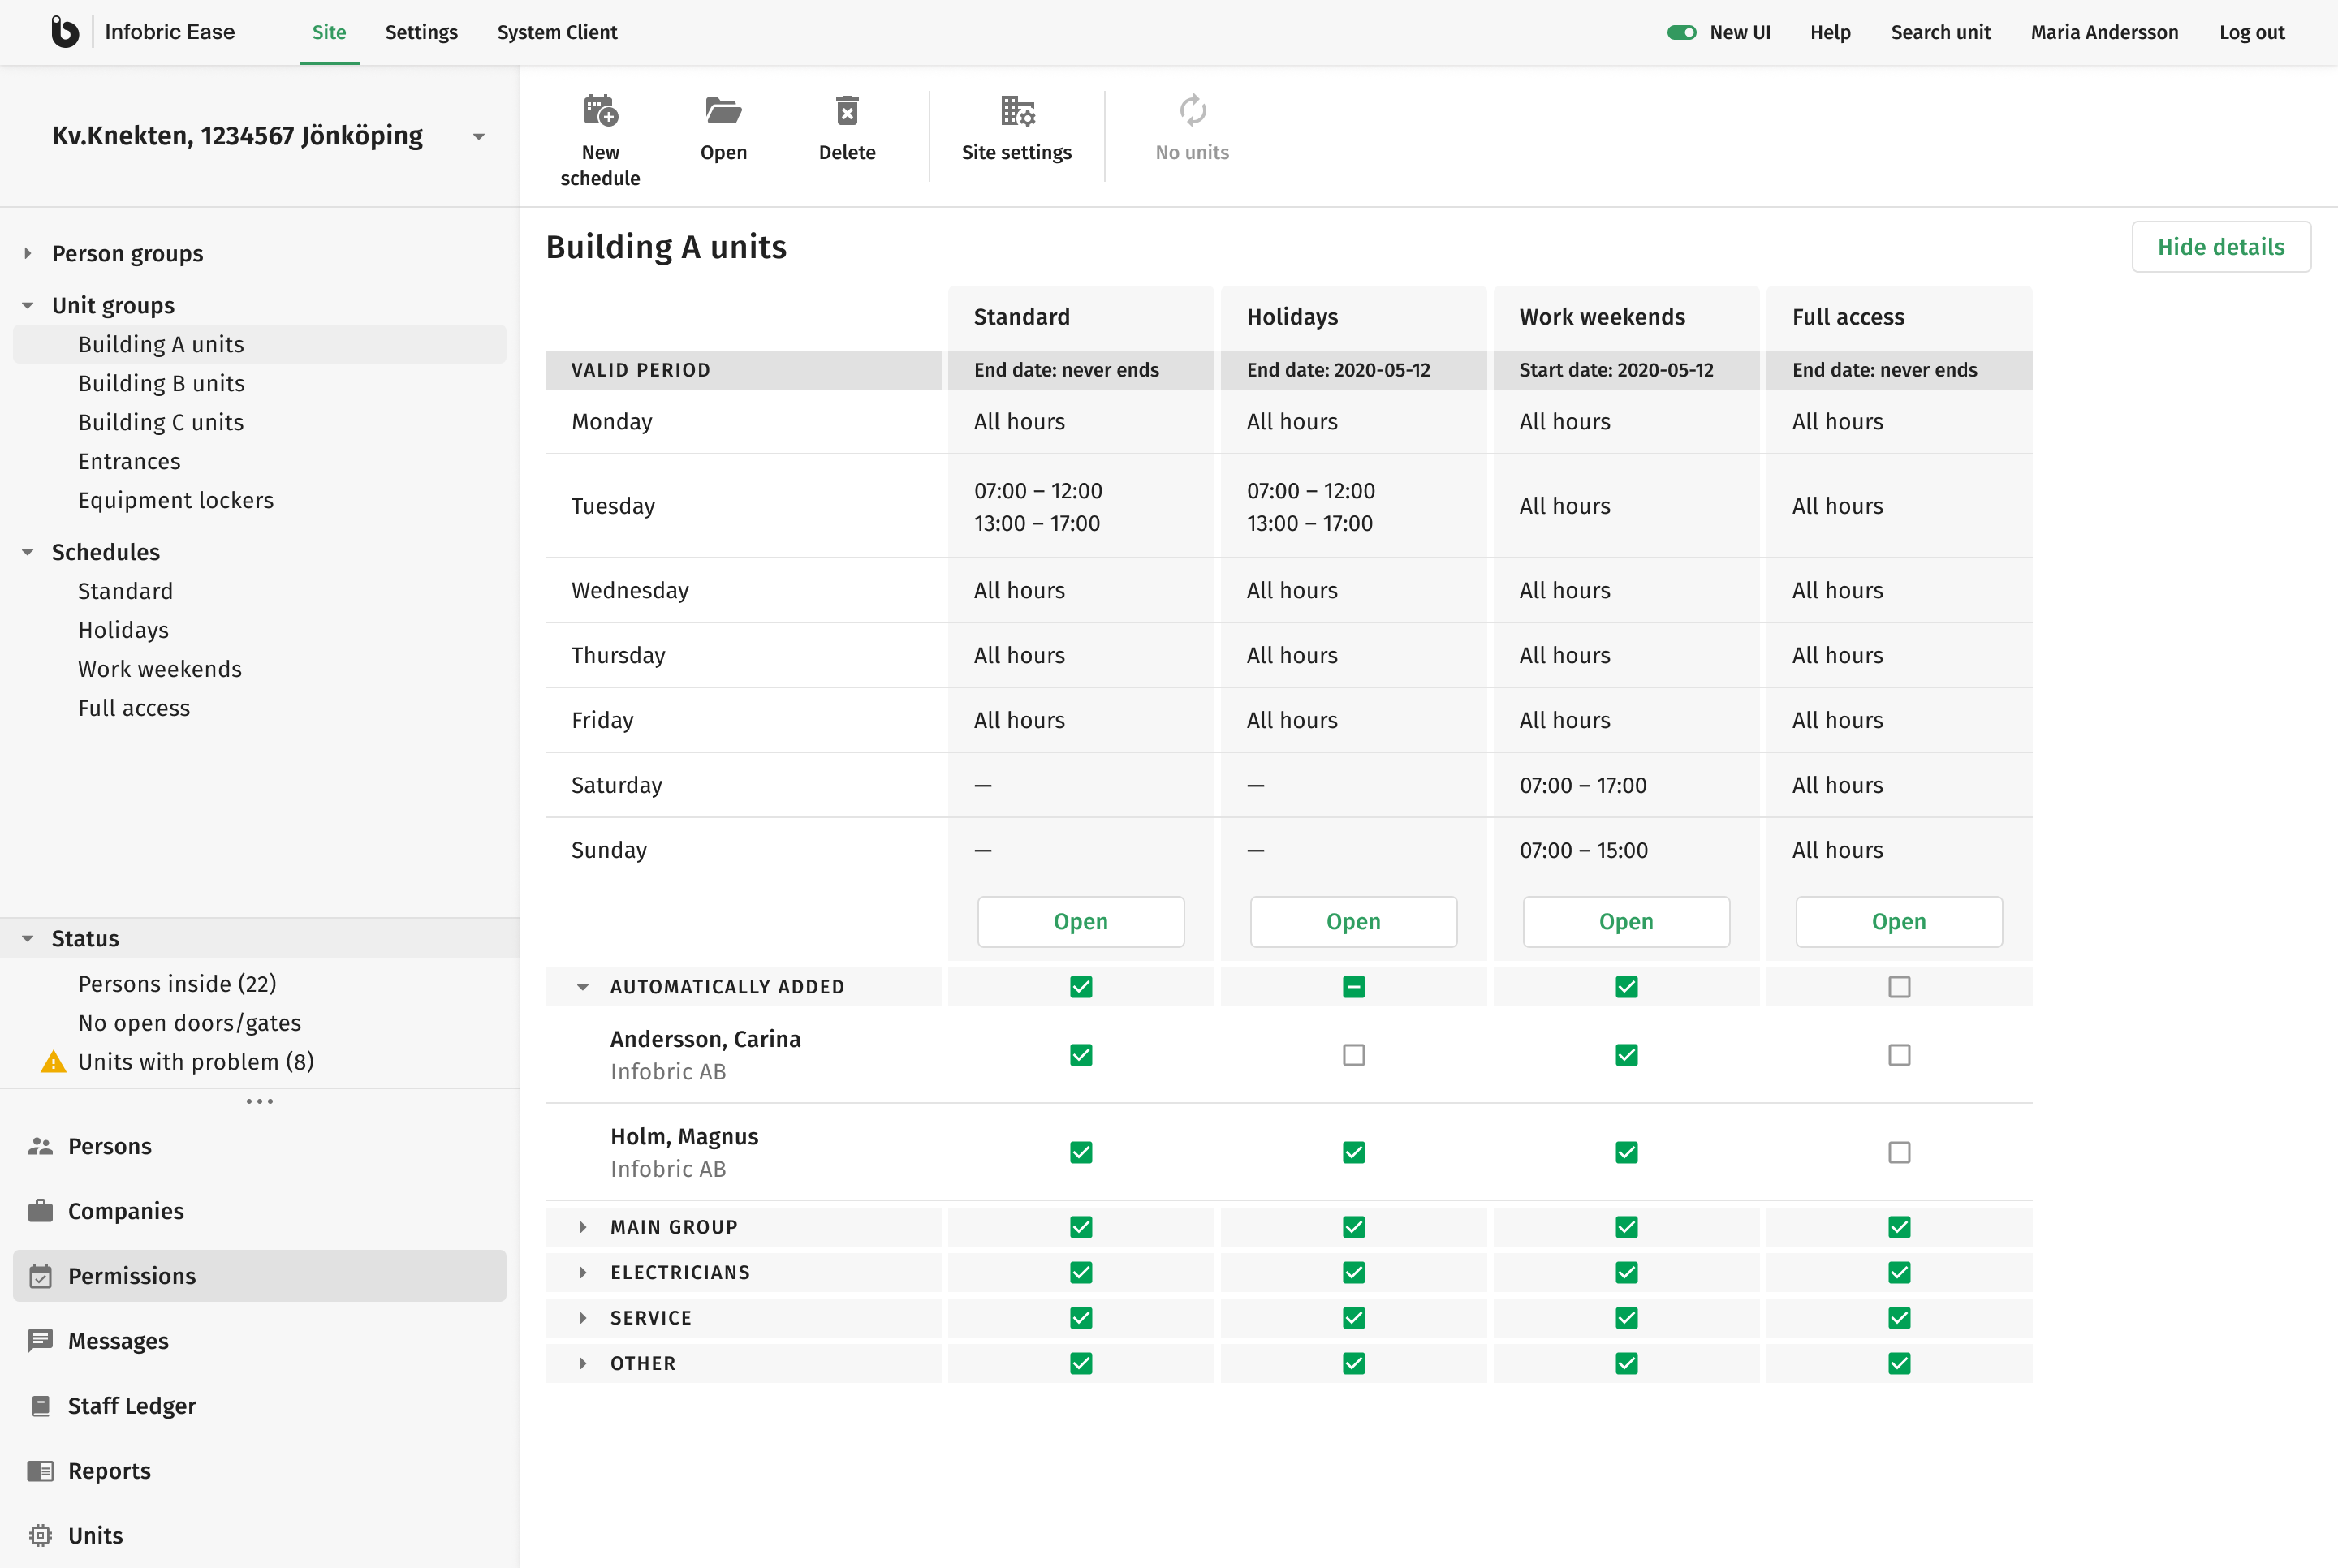Check Andersson, Carina Holidays checkbox
This screenshot has height=1568, width=2338.
click(x=1354, y=1055)
